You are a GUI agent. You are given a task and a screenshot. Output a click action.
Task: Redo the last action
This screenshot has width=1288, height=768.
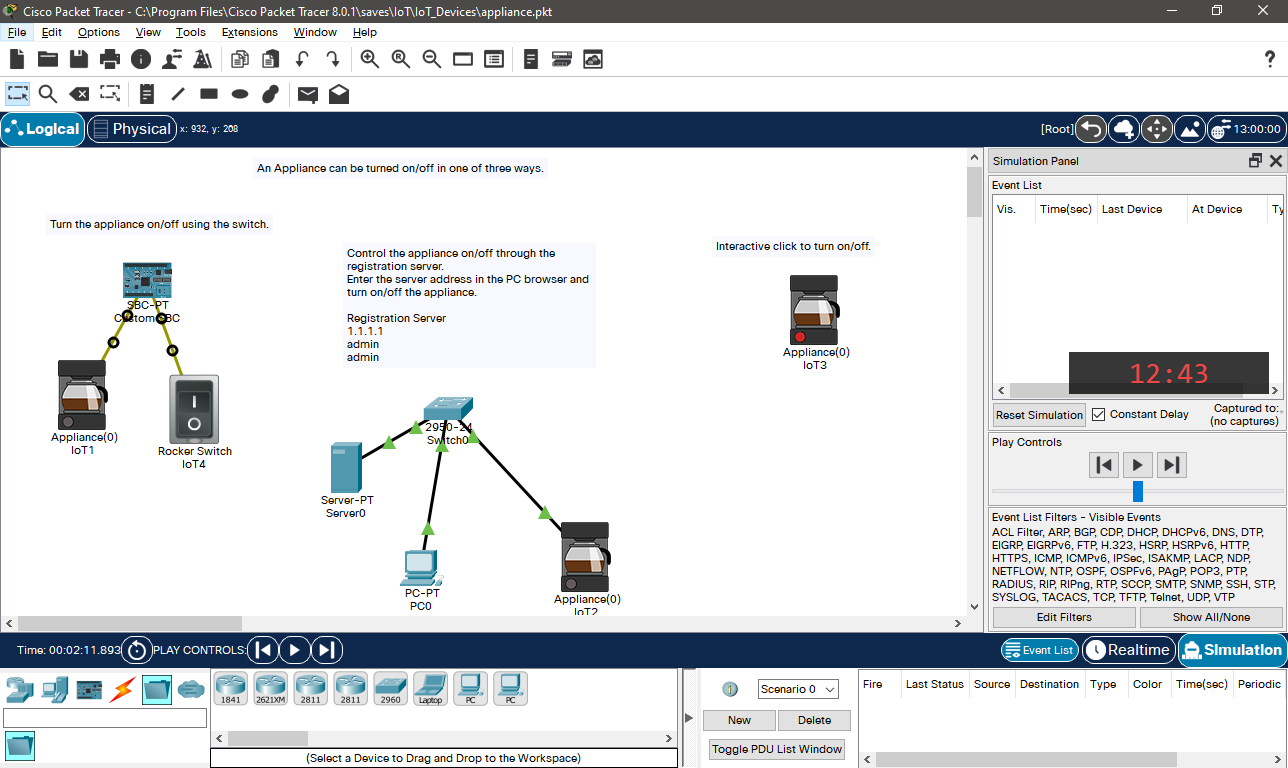click(333, 59)
